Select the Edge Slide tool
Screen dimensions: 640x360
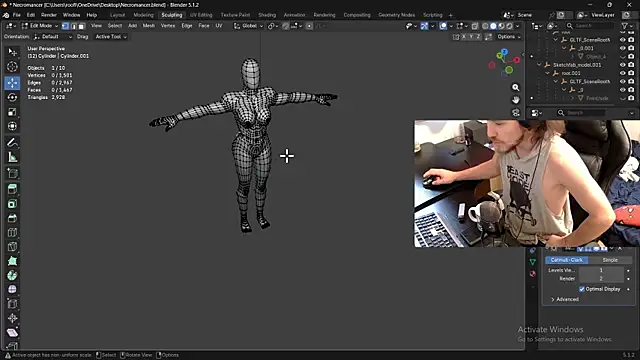tap(12, 304)
